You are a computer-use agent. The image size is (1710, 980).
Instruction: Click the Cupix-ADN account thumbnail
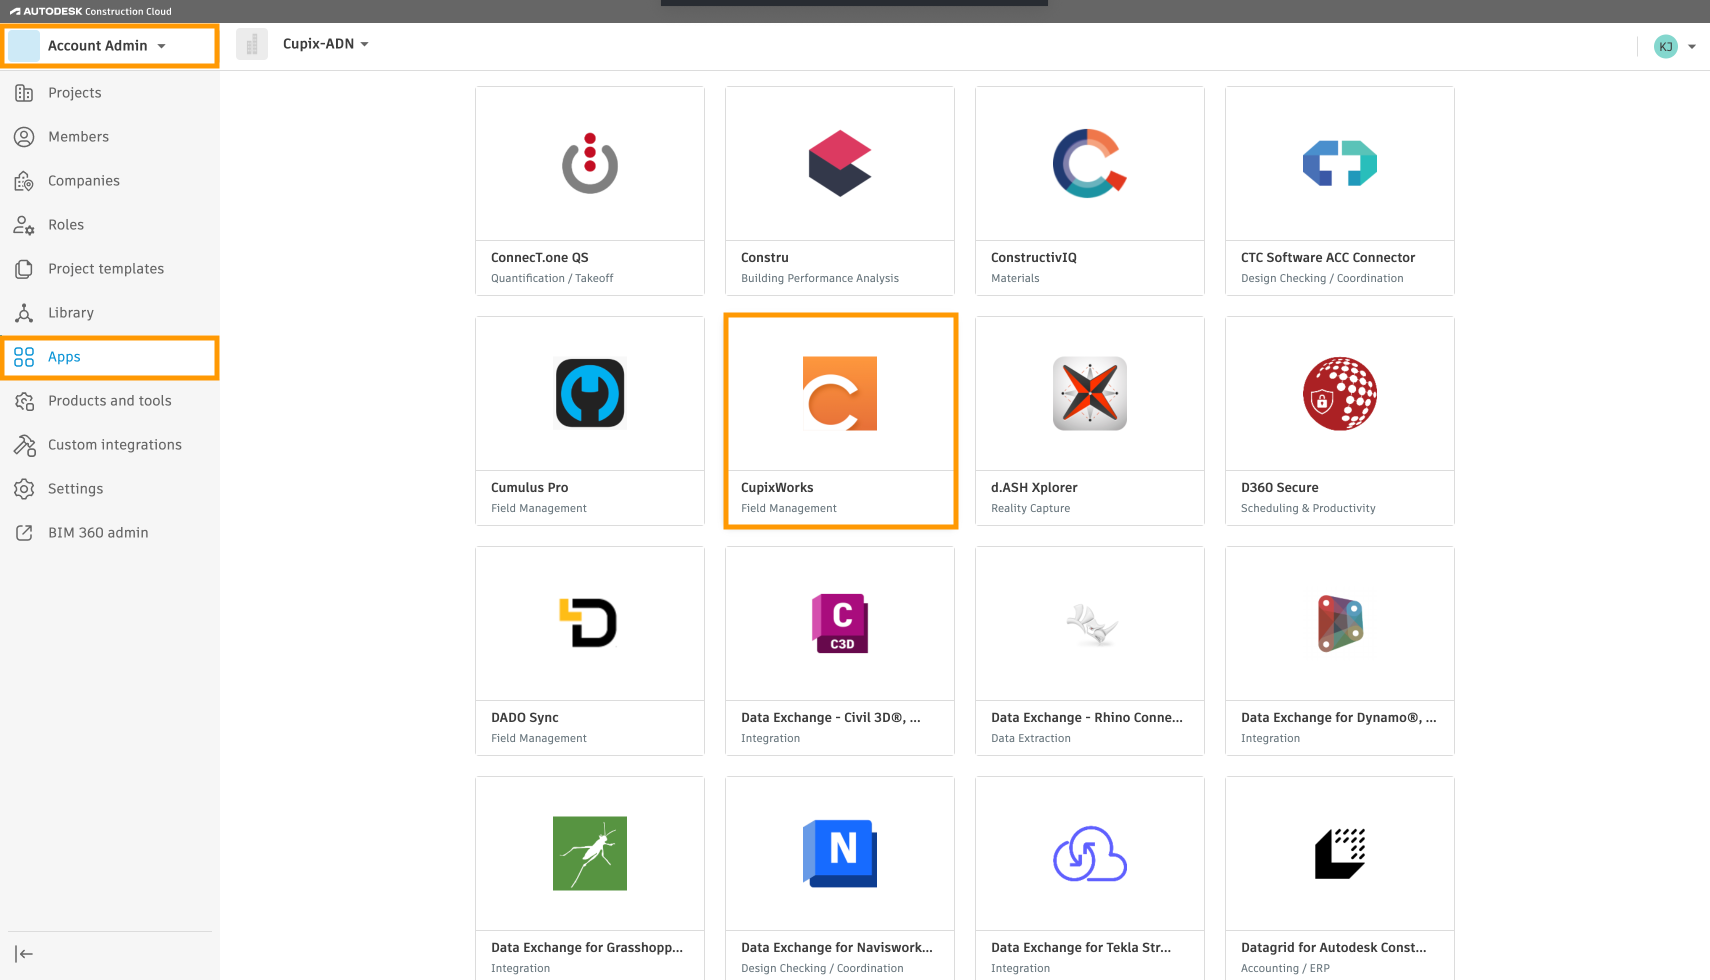pyautogui.click(x=252, y=44)
